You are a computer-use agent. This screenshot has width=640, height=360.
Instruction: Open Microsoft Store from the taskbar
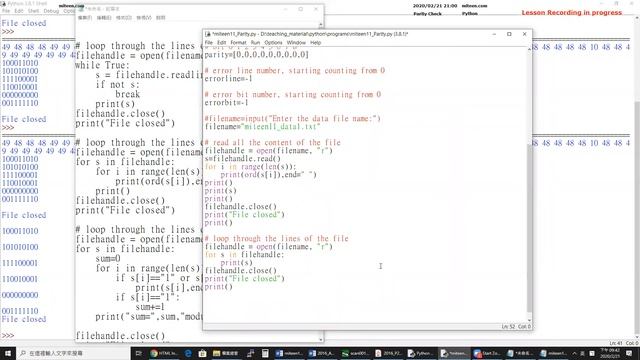pyautogui.click(x=202, y=353)
